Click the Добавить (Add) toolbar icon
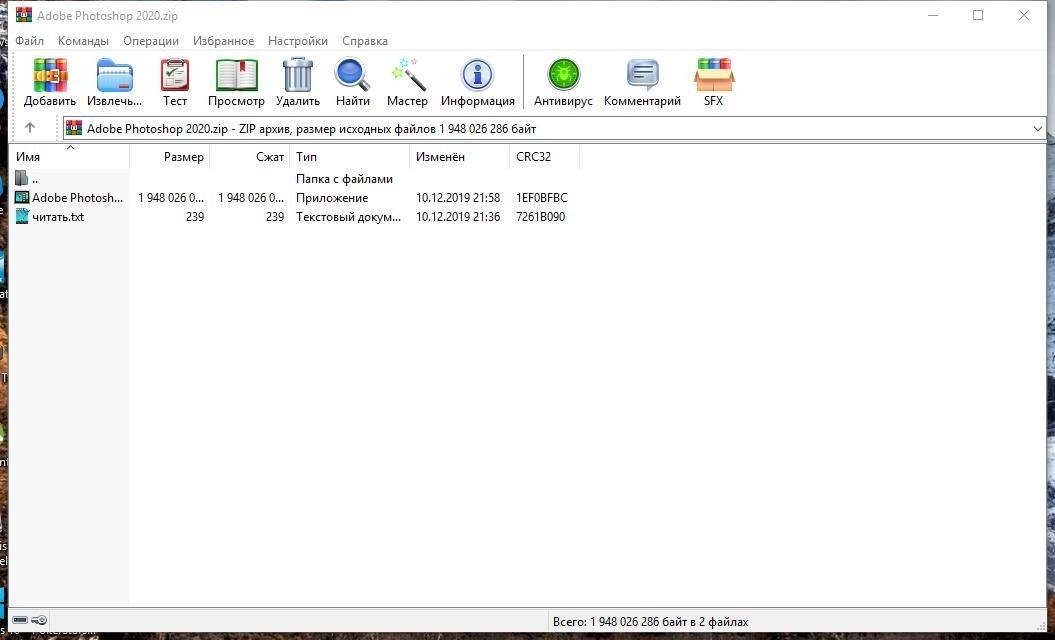This screenshot has height=640, width=1055. click(x=50, y=75)
